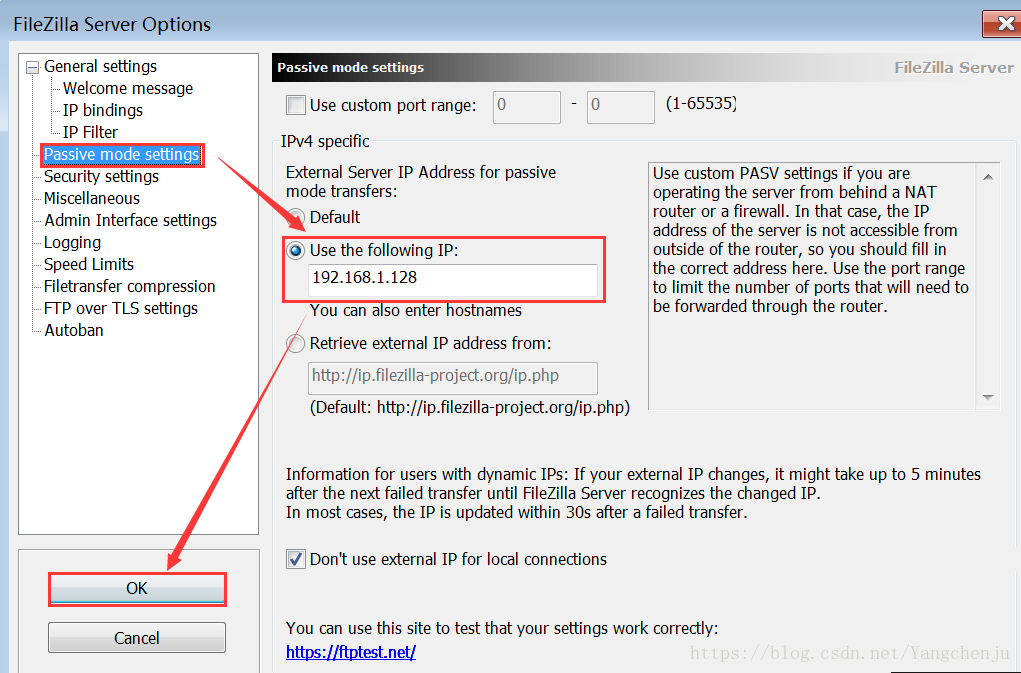Click the up arrow of the help text scrollbar
Image resolution: width=1021 pixels, height=673 pixels.
tap(988, 177)
